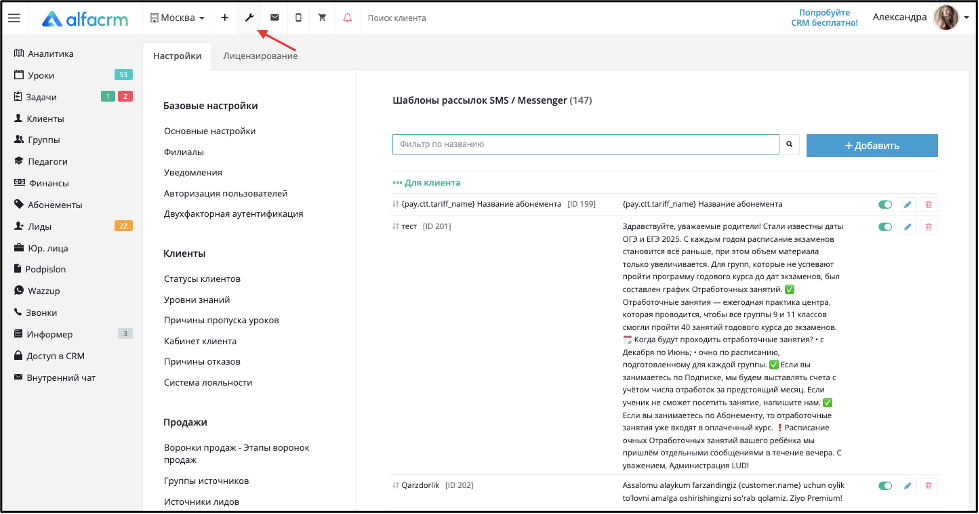This screenshot has height=514, width=979.
Task: Disable the тест template ID 201 switch
Action: 885,227
